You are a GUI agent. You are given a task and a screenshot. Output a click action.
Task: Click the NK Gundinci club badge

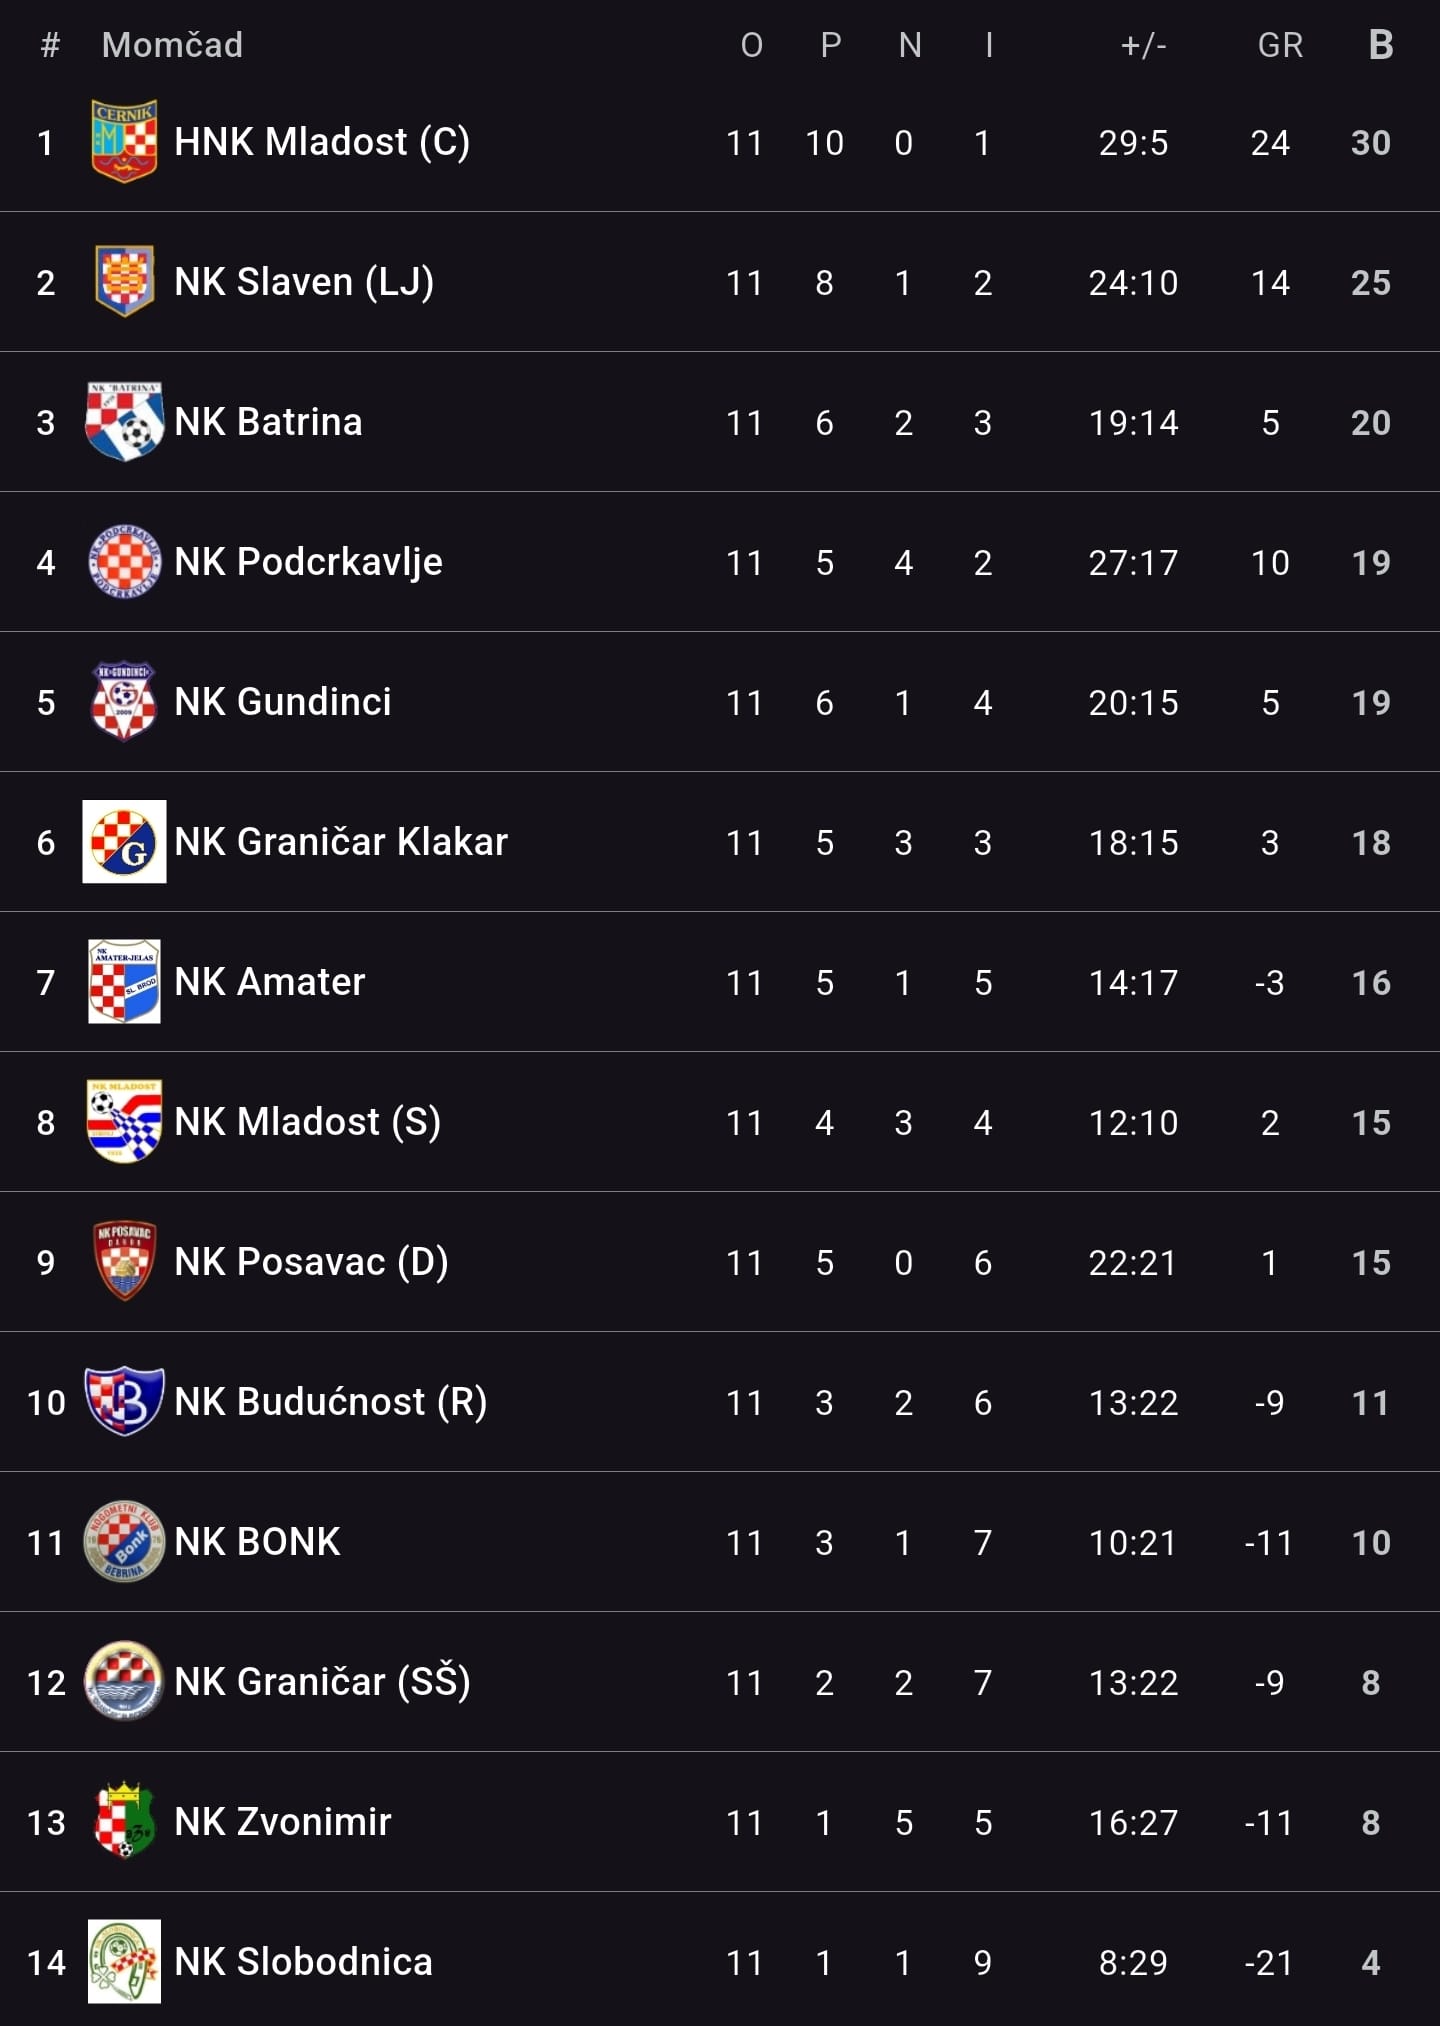tap(124, 701)
